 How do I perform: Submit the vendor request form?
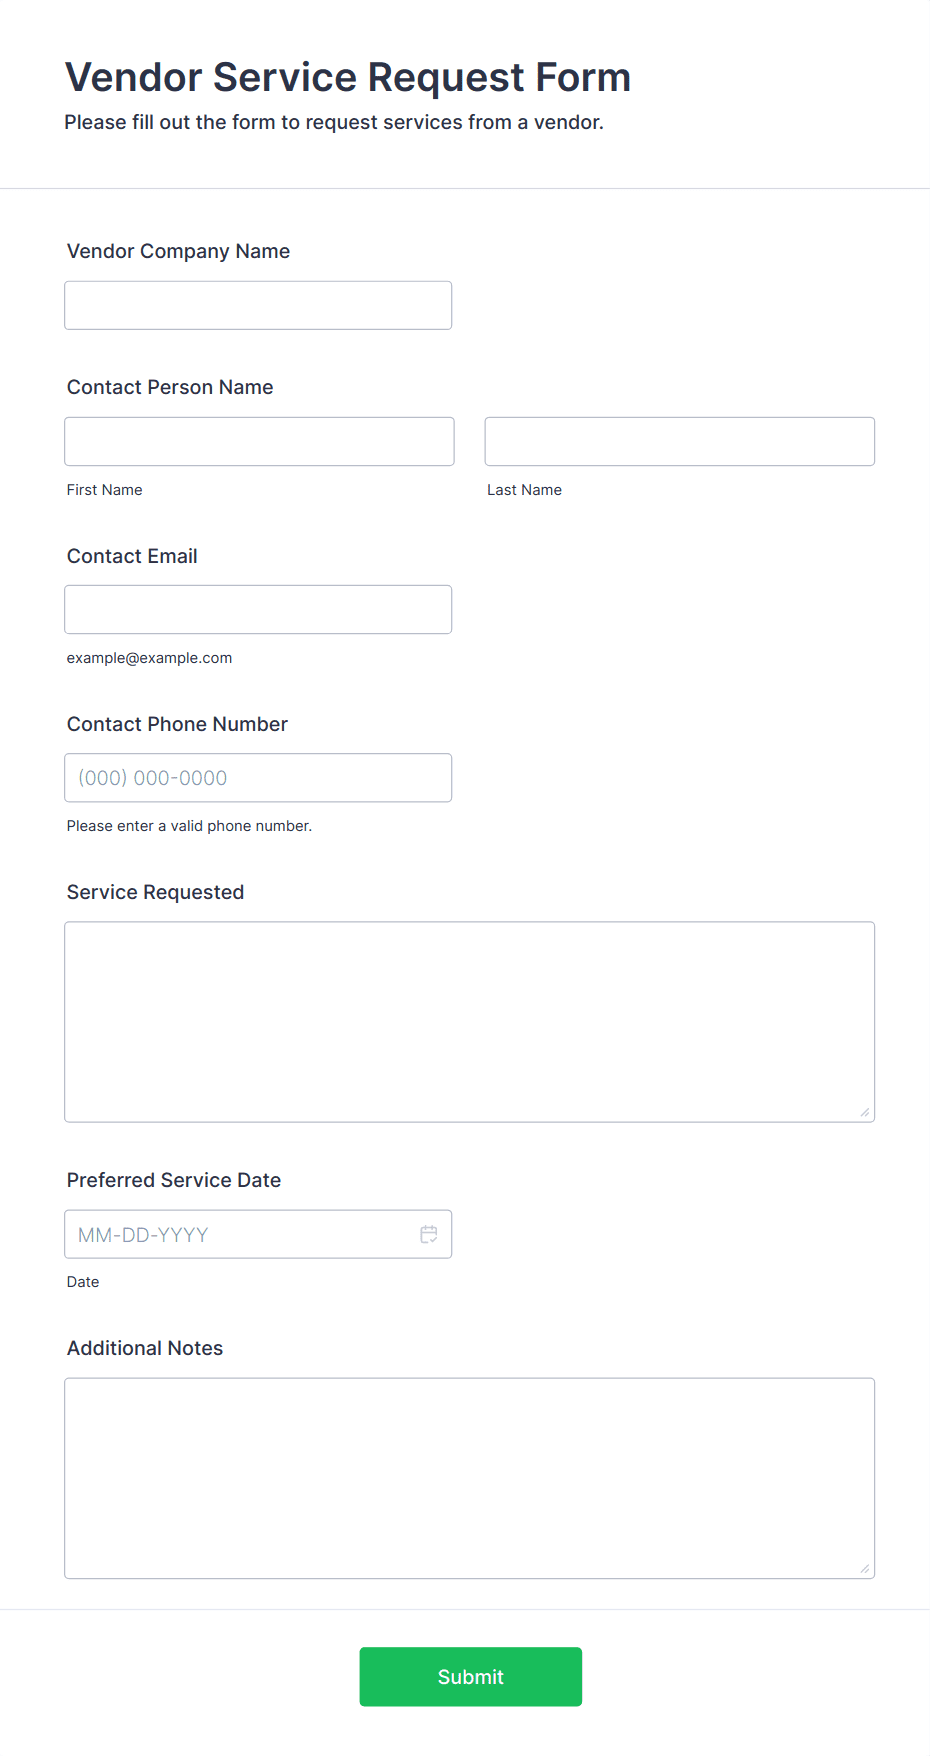coord(471,1676)
